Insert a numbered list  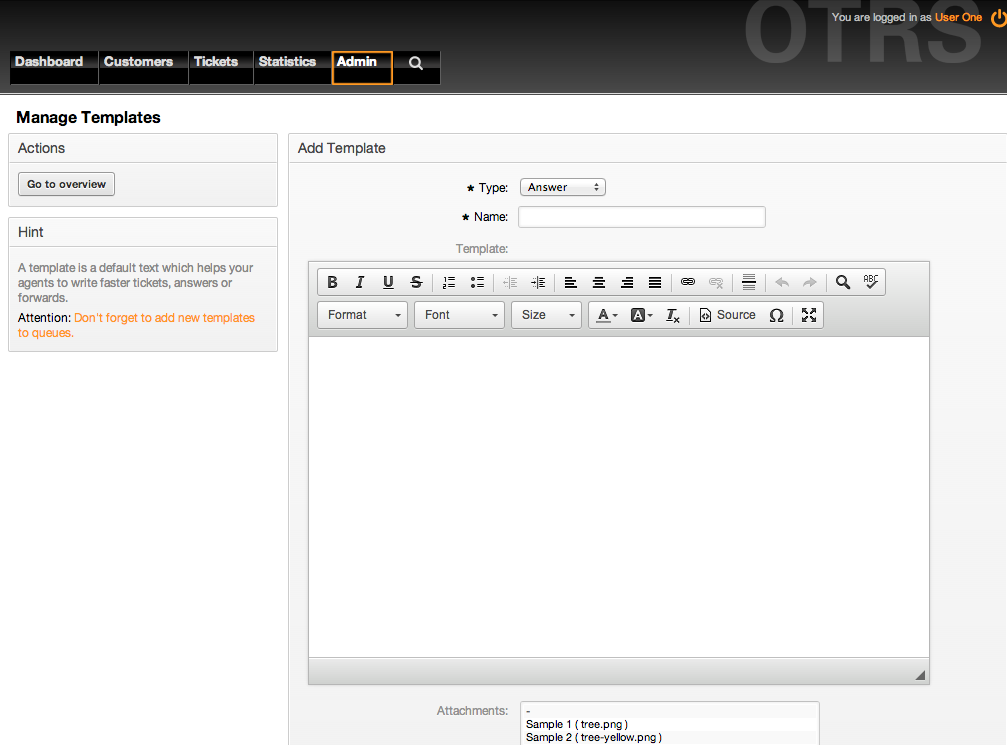[x=449, y=283]
